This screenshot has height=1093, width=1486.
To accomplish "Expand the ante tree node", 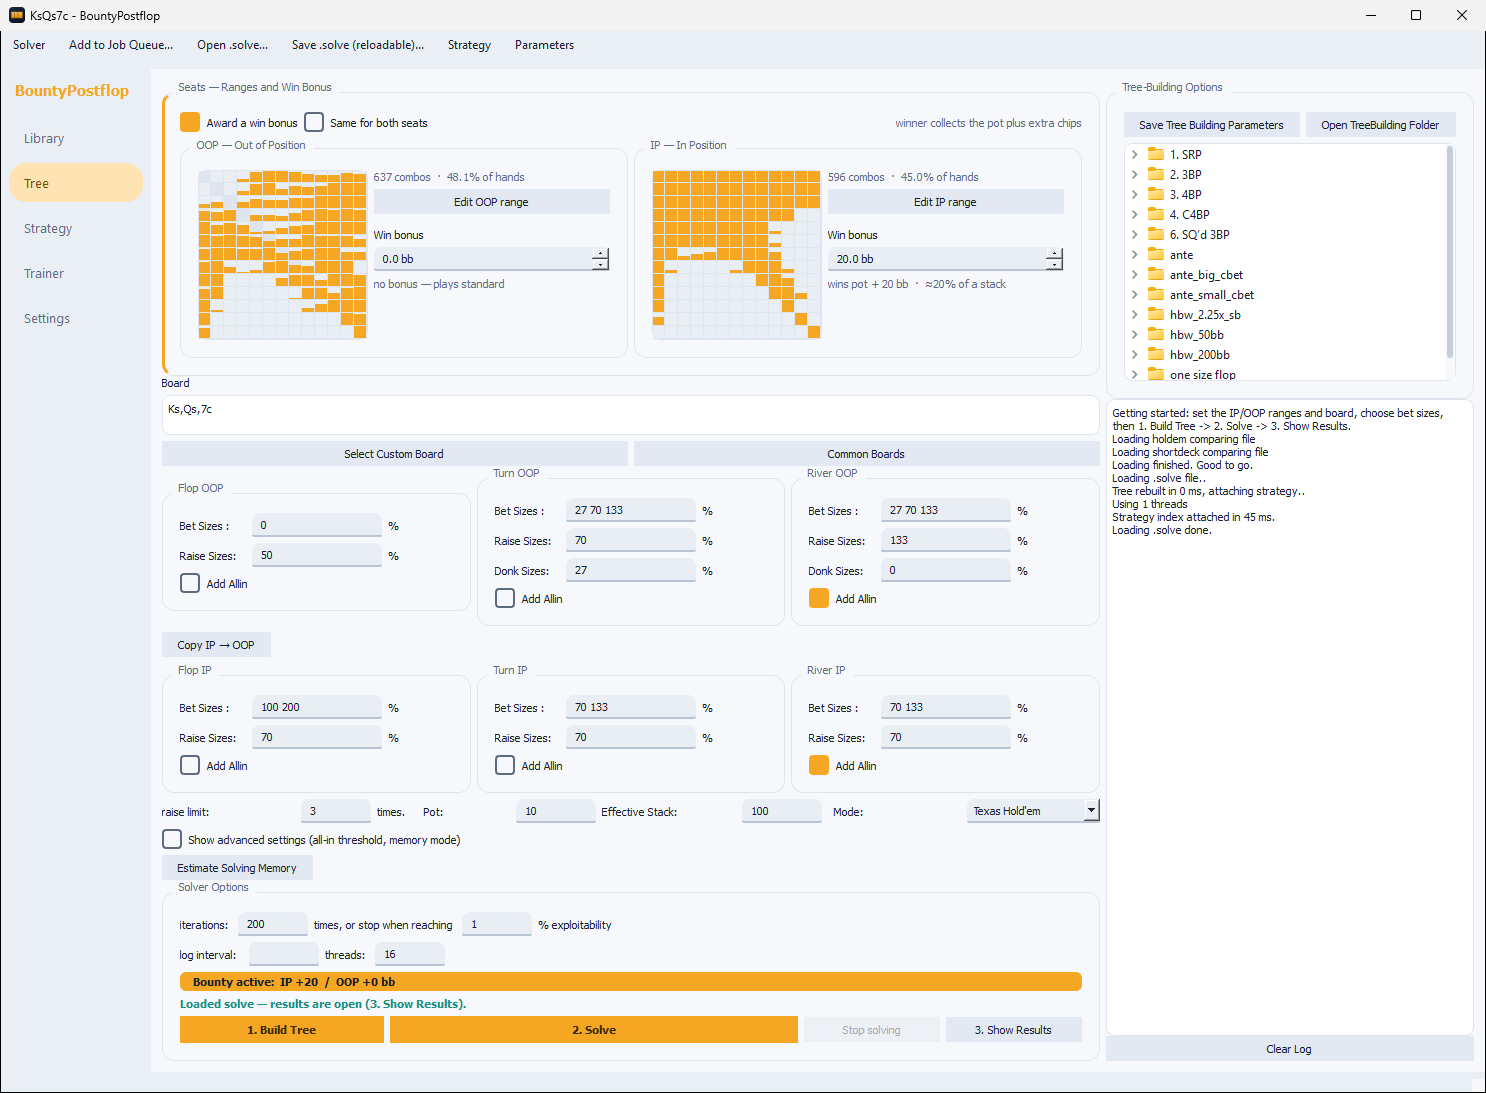I will [1134, 254].
